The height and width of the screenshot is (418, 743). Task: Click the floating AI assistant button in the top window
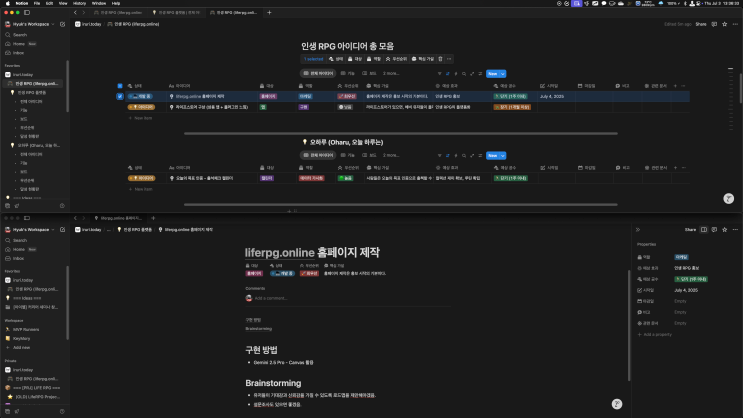[728, 199]
